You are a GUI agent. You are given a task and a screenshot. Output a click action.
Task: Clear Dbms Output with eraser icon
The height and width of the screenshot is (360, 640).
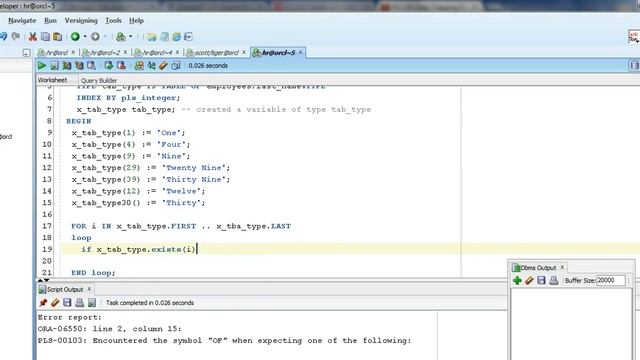click(529, 280)
